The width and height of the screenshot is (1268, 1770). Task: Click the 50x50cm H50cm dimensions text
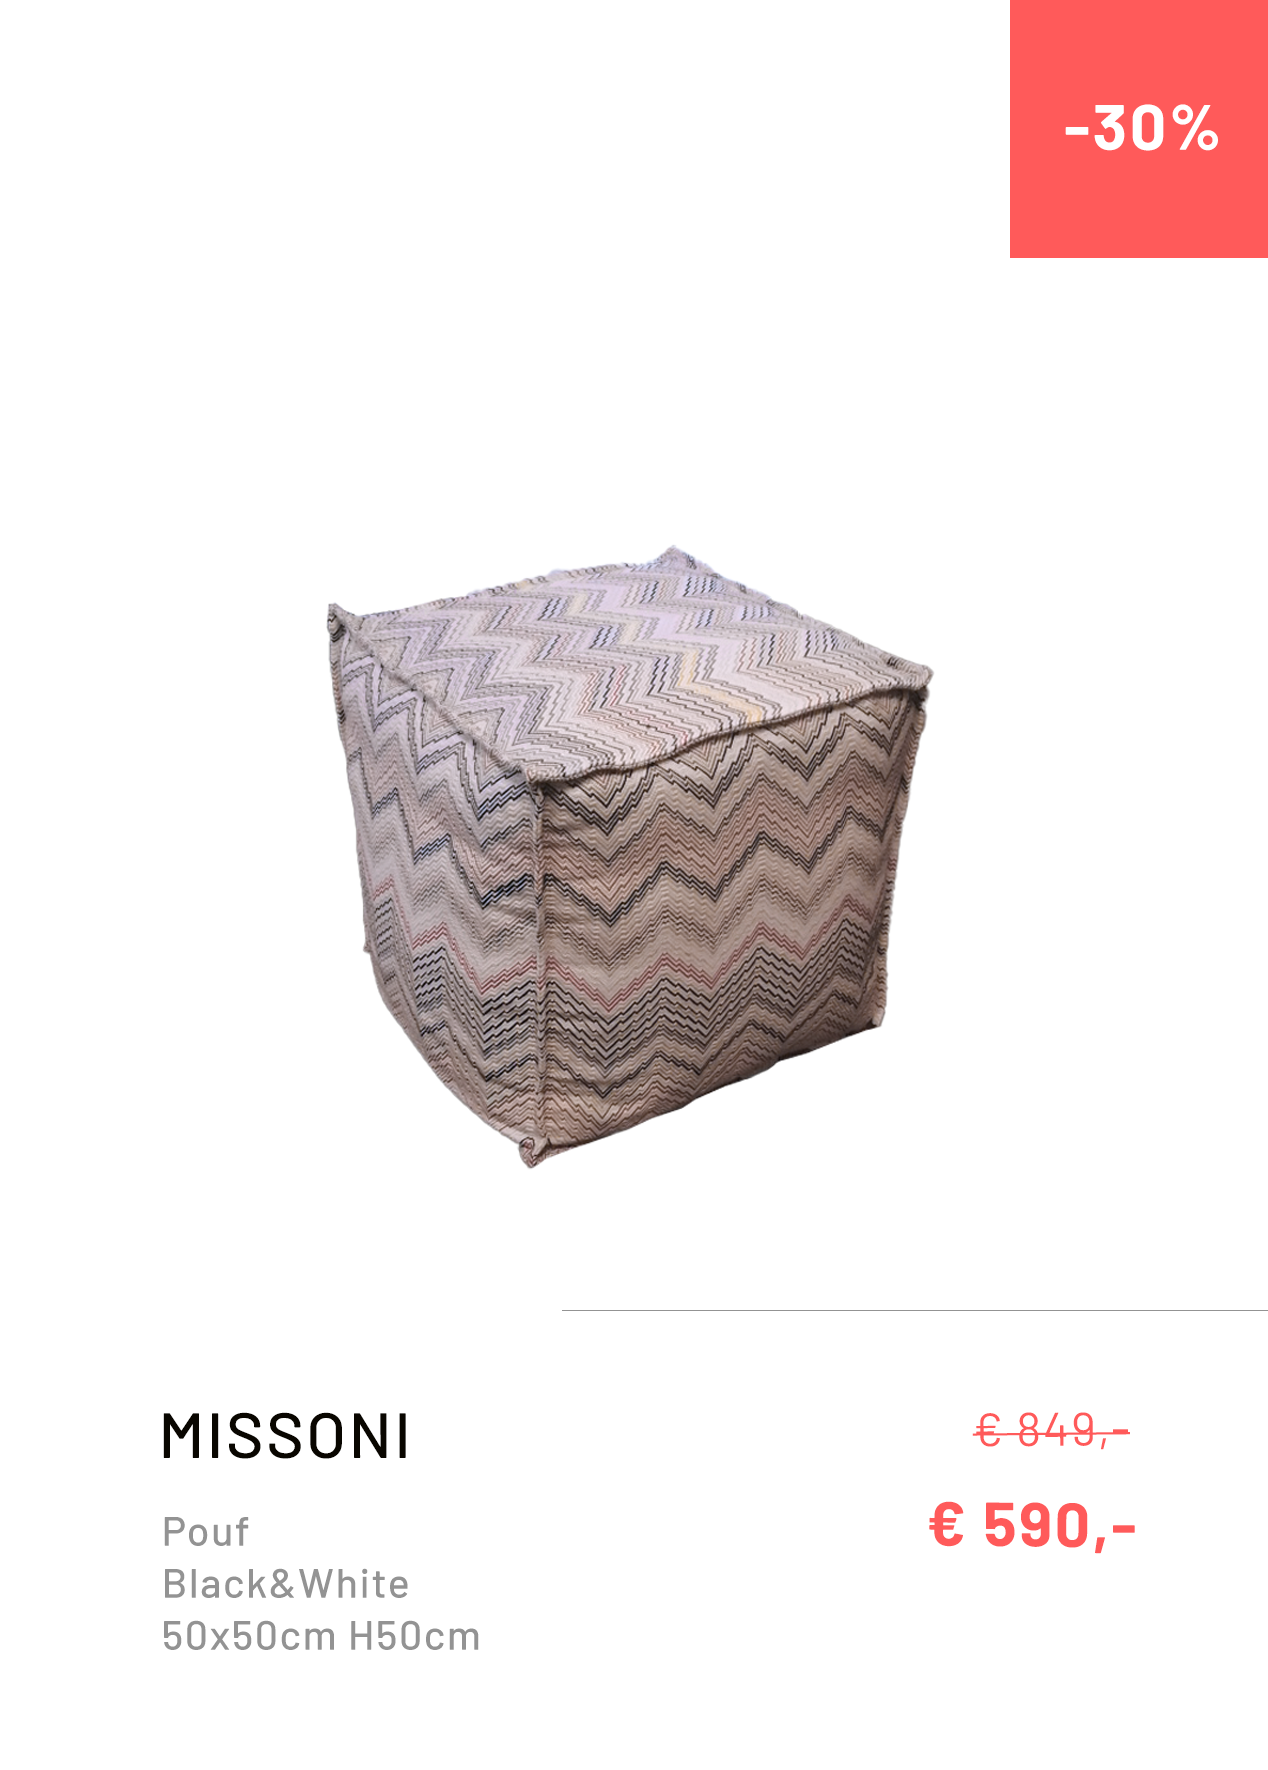321,1636
